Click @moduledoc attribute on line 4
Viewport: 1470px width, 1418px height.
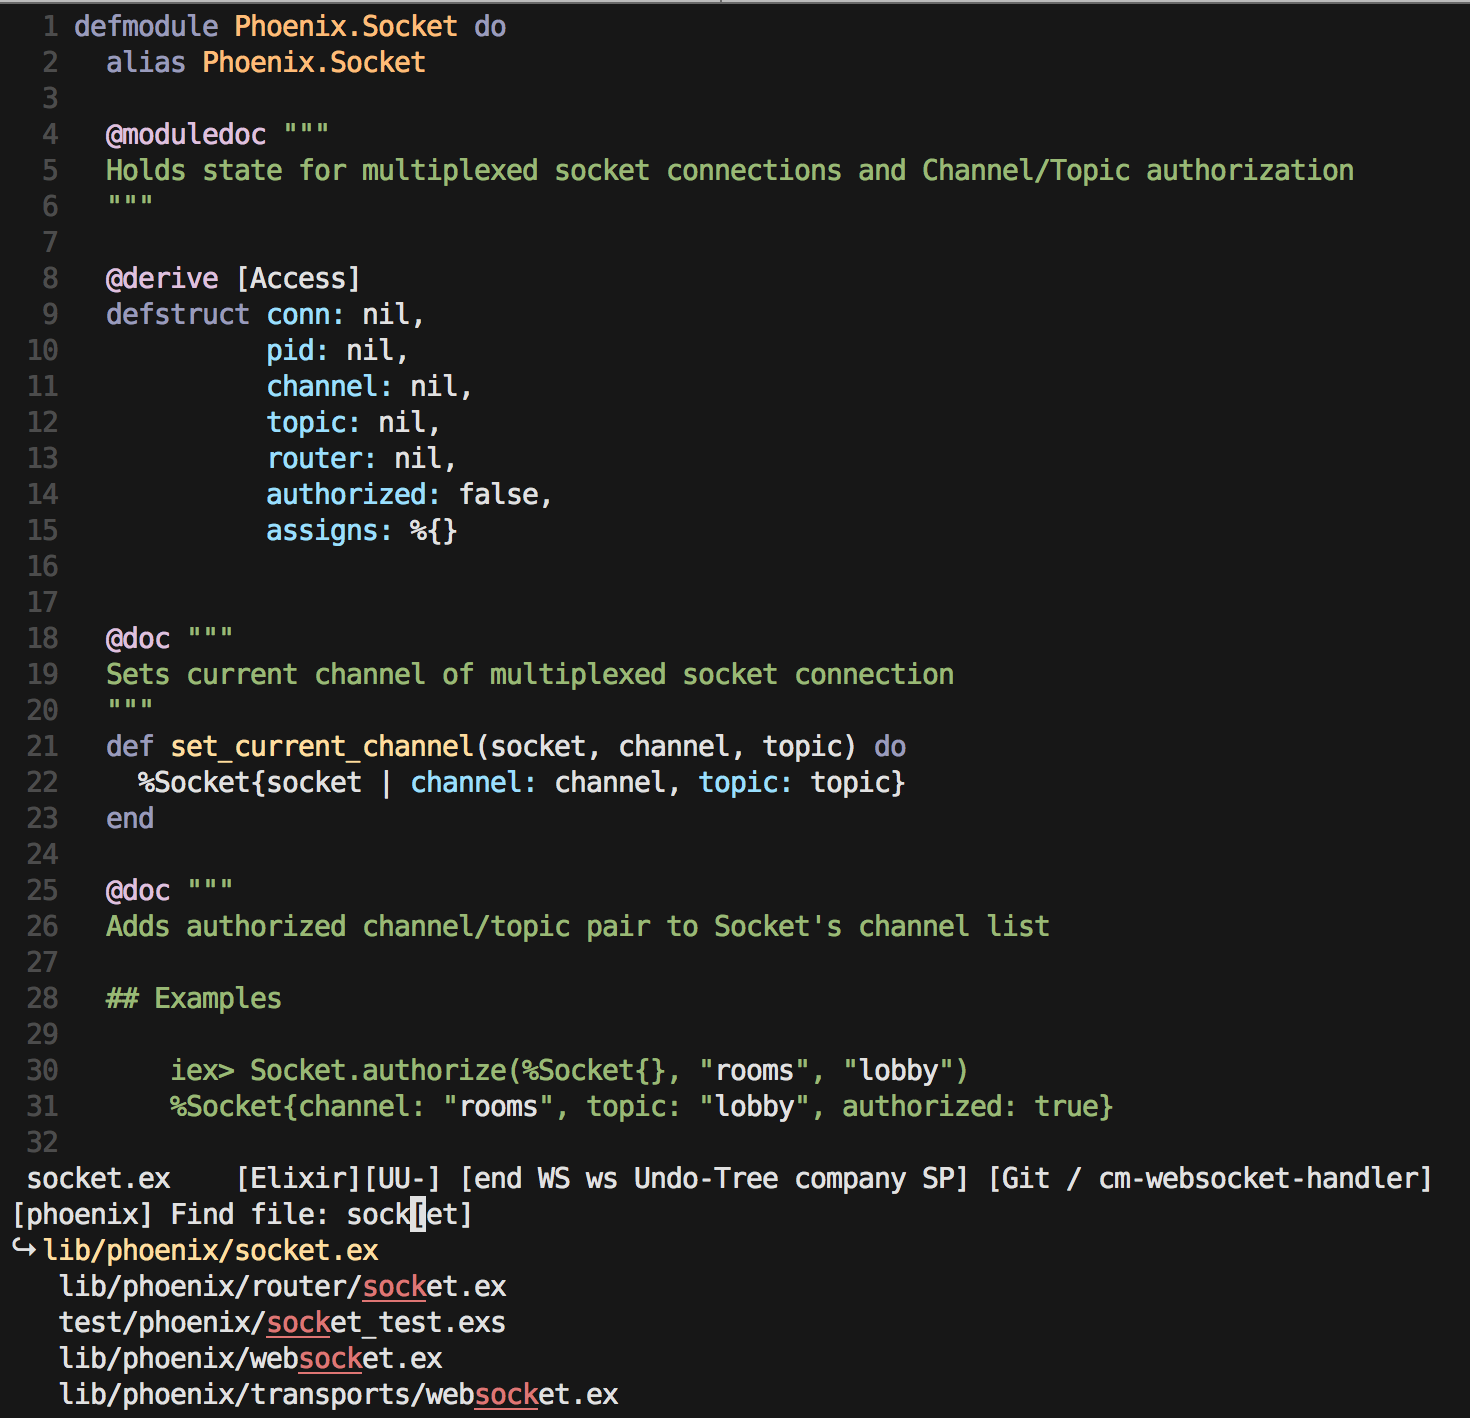click(x=186, y=134)
